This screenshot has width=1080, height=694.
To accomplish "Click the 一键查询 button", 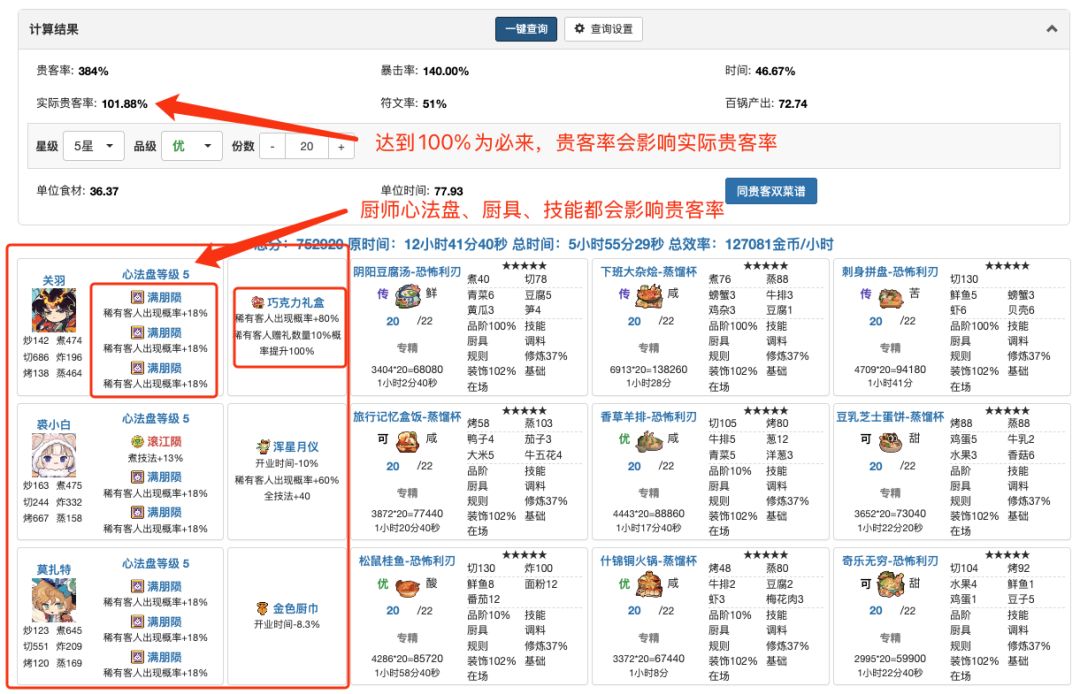I will 526,29.
